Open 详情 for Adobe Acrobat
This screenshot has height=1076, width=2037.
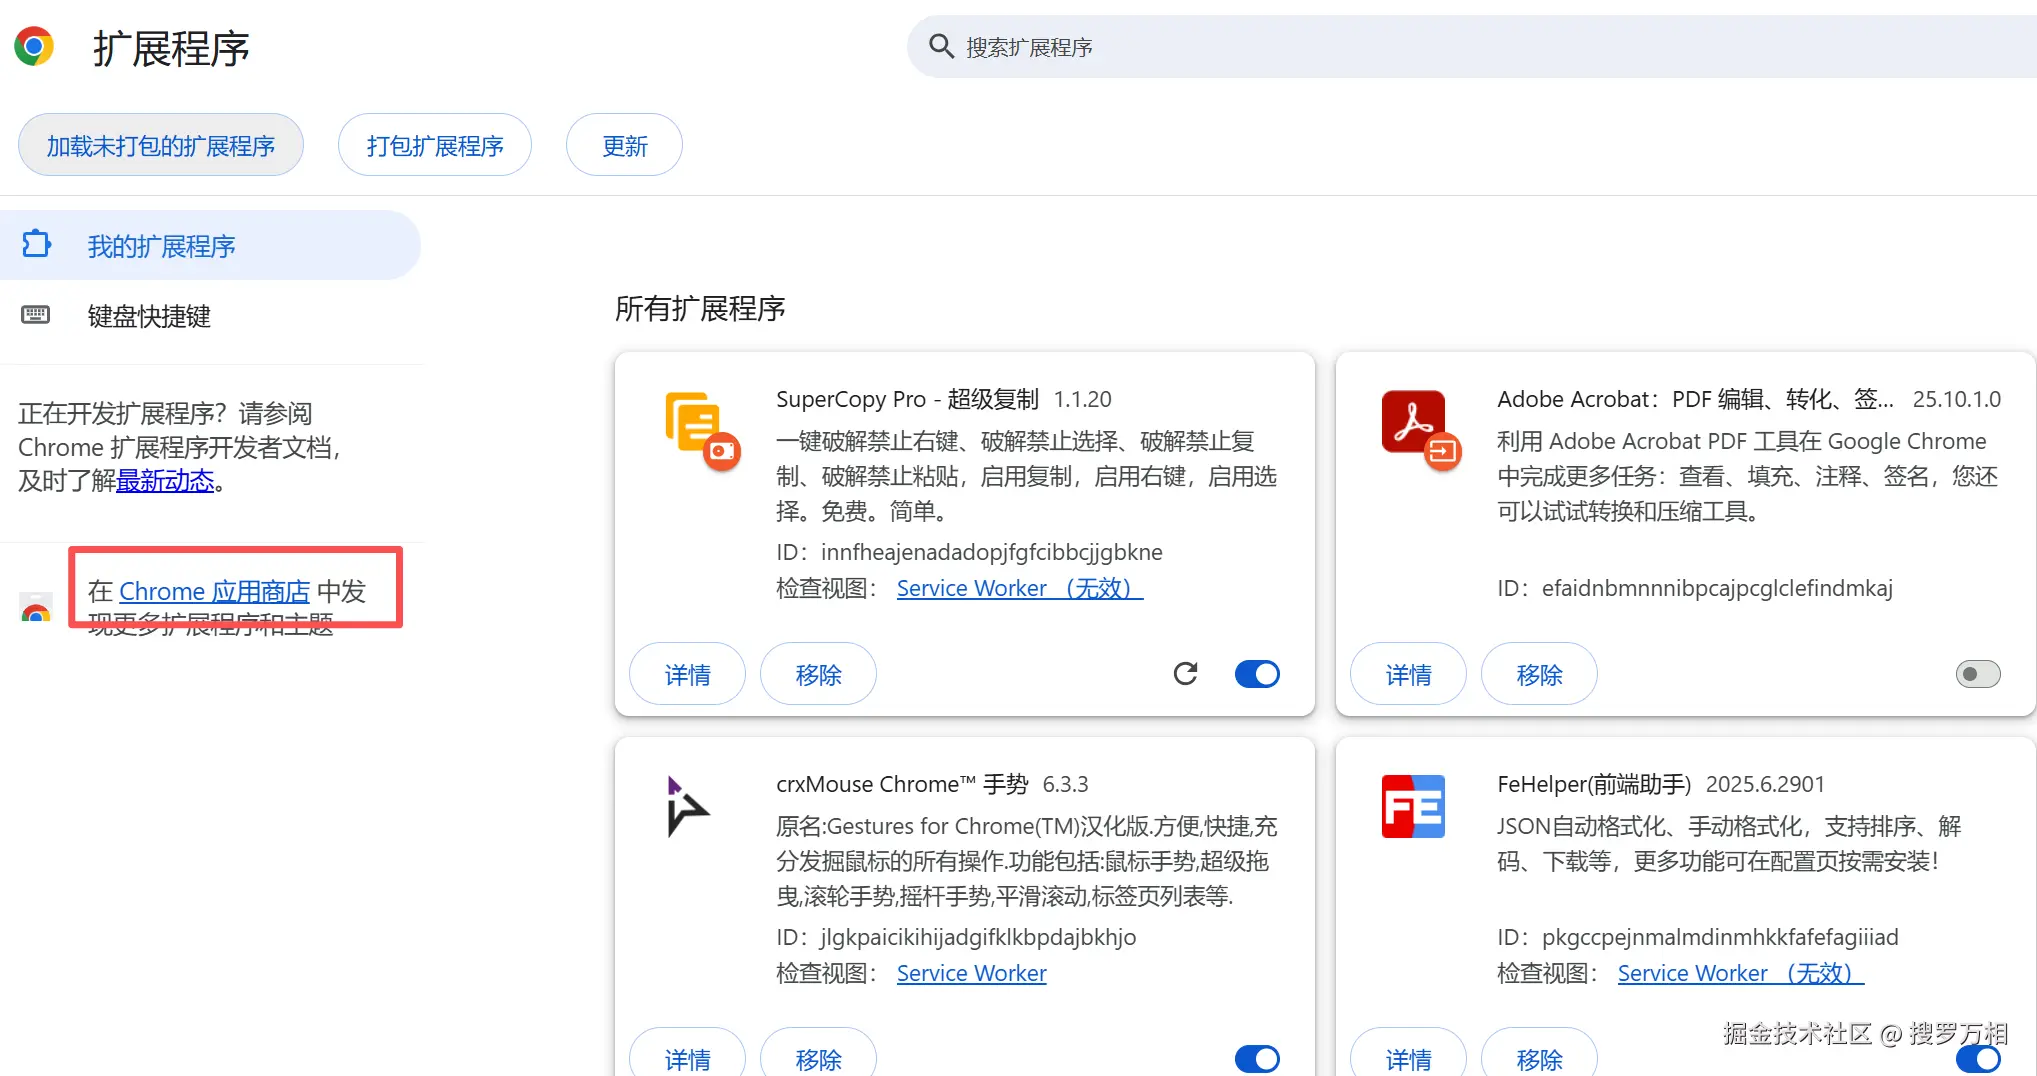[1408, 674]
